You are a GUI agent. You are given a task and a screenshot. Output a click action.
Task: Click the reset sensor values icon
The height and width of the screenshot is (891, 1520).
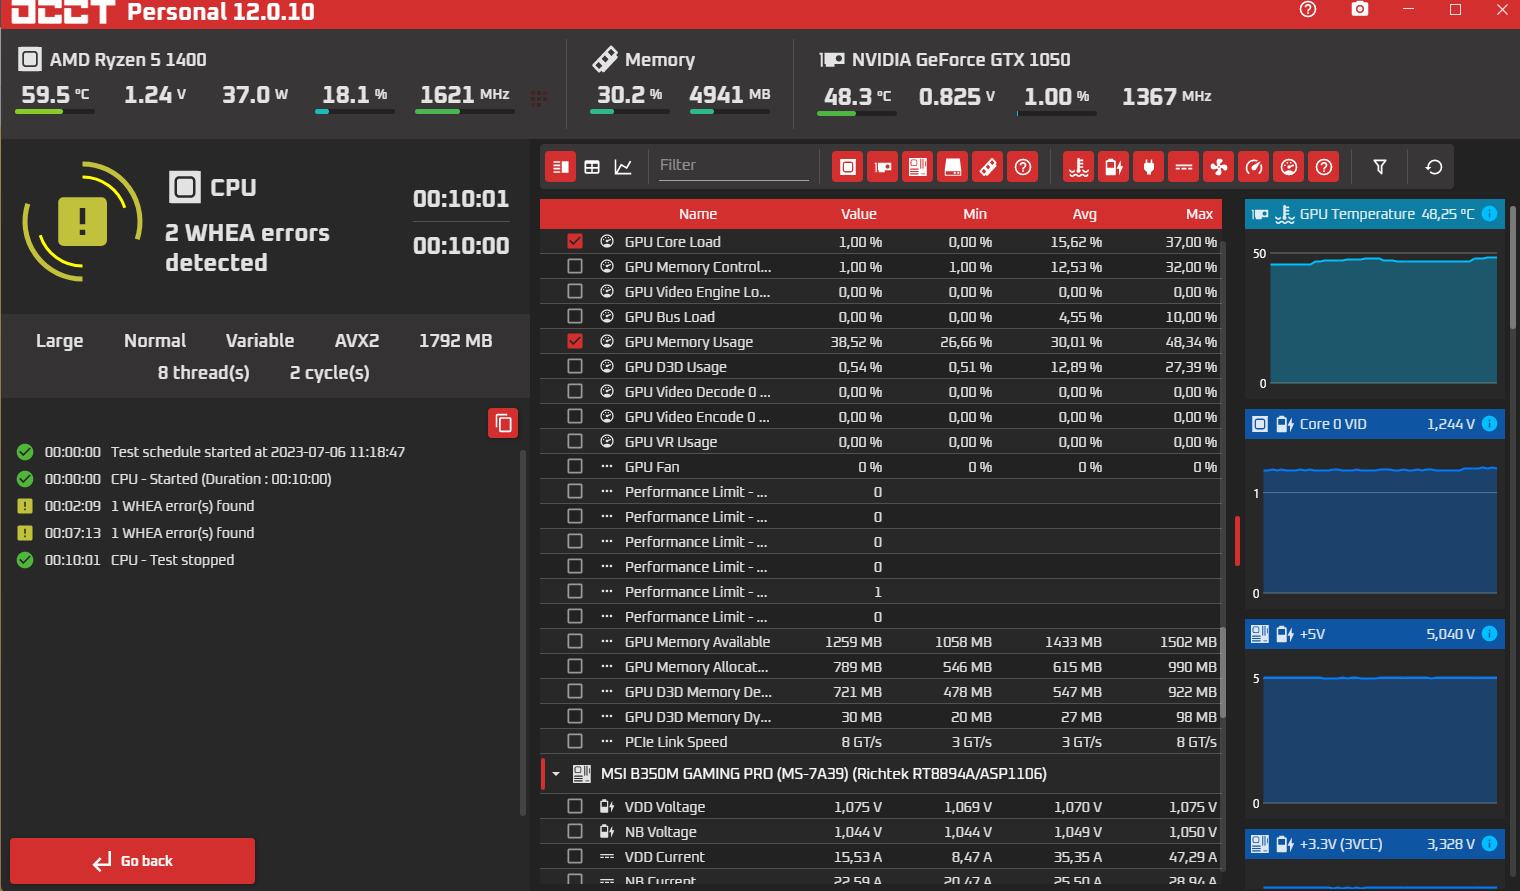tap(1433, 167)
